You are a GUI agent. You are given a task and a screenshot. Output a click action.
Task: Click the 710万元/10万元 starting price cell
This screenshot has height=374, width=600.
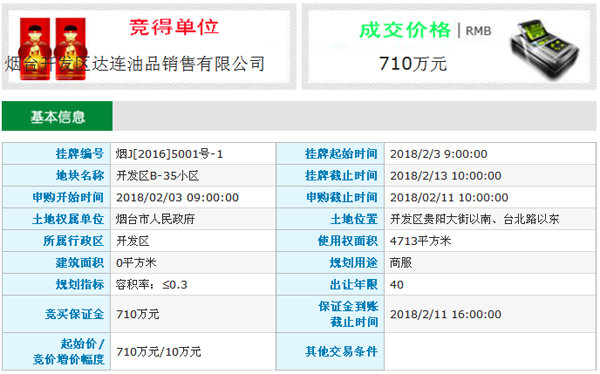193,351
